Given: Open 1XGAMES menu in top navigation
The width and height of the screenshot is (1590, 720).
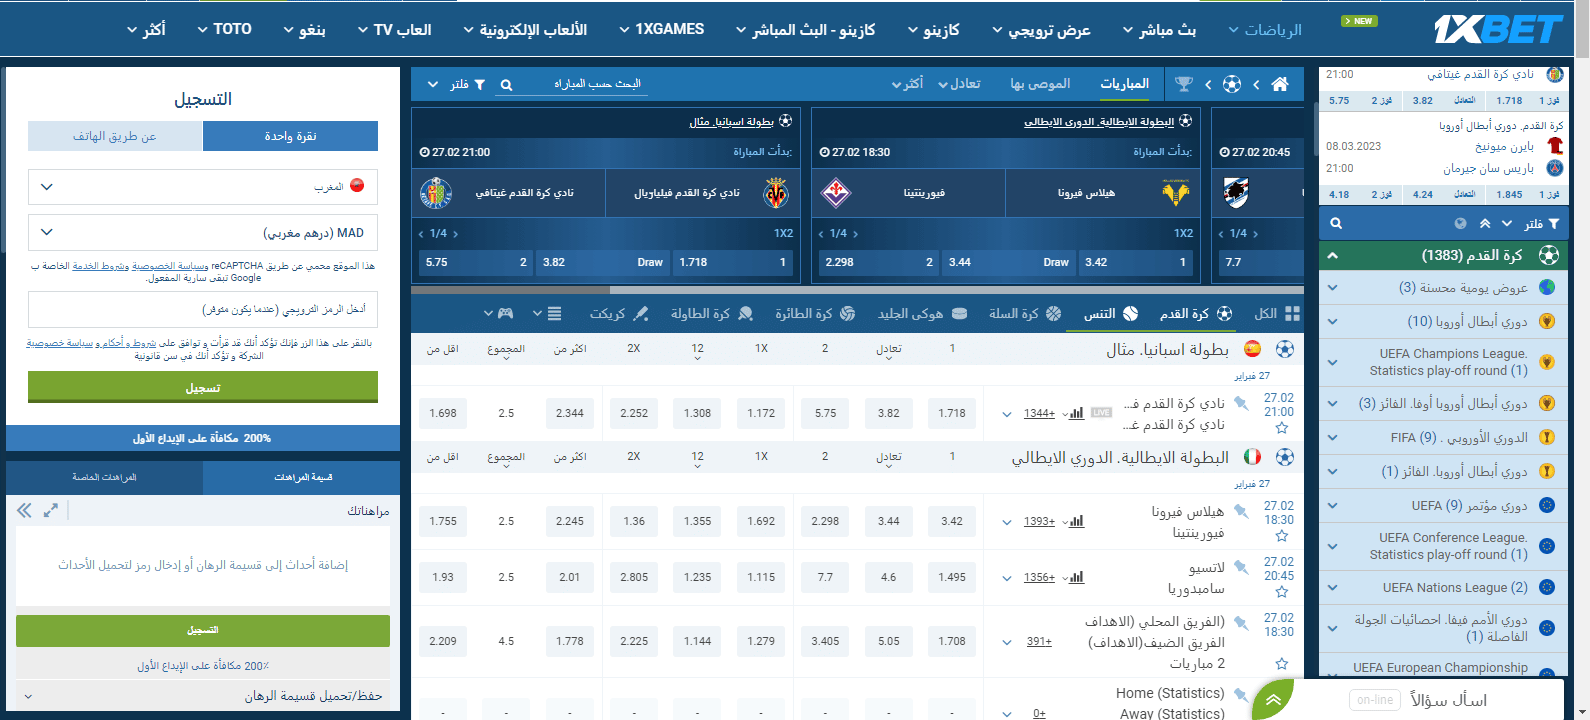Looking at the screenshot, I should tap(661, 30).
